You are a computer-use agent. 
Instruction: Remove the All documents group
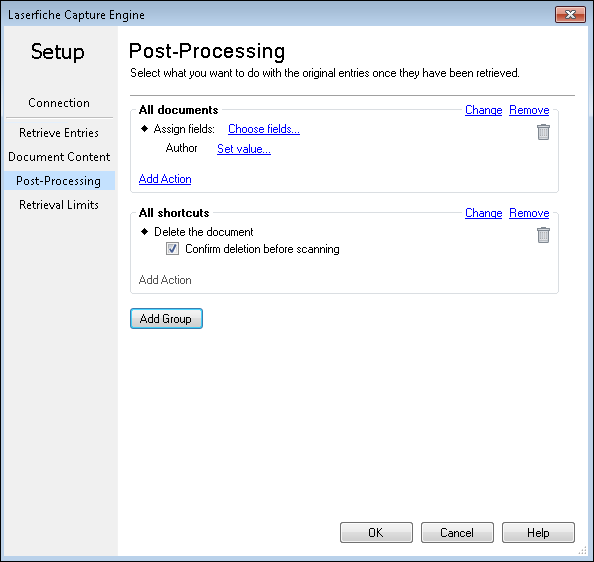coord(529,110)
